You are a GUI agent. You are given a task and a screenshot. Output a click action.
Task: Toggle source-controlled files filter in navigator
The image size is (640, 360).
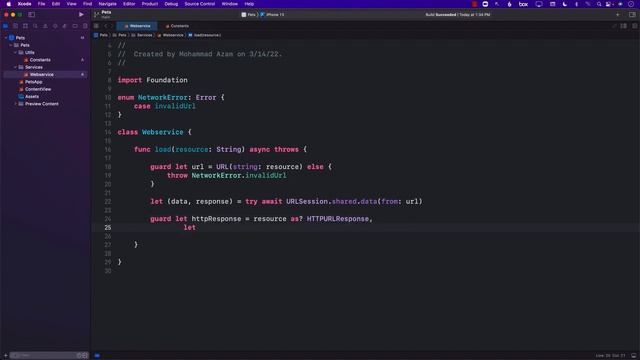(85, 356)
